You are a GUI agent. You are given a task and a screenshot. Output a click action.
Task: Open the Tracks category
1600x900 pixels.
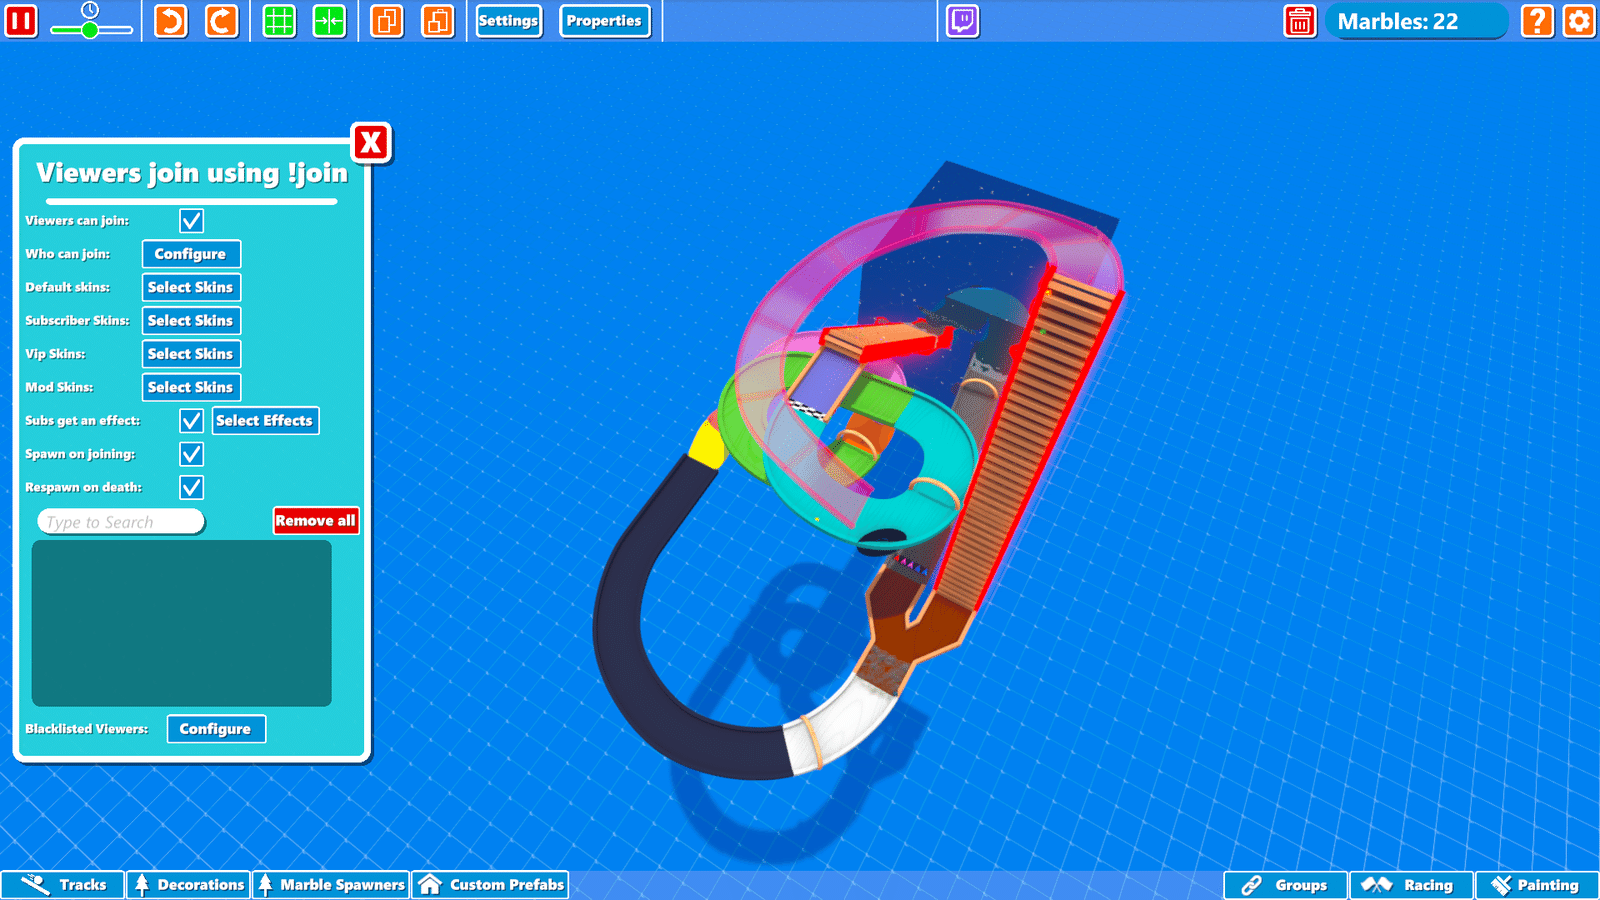tap(63, 885)
